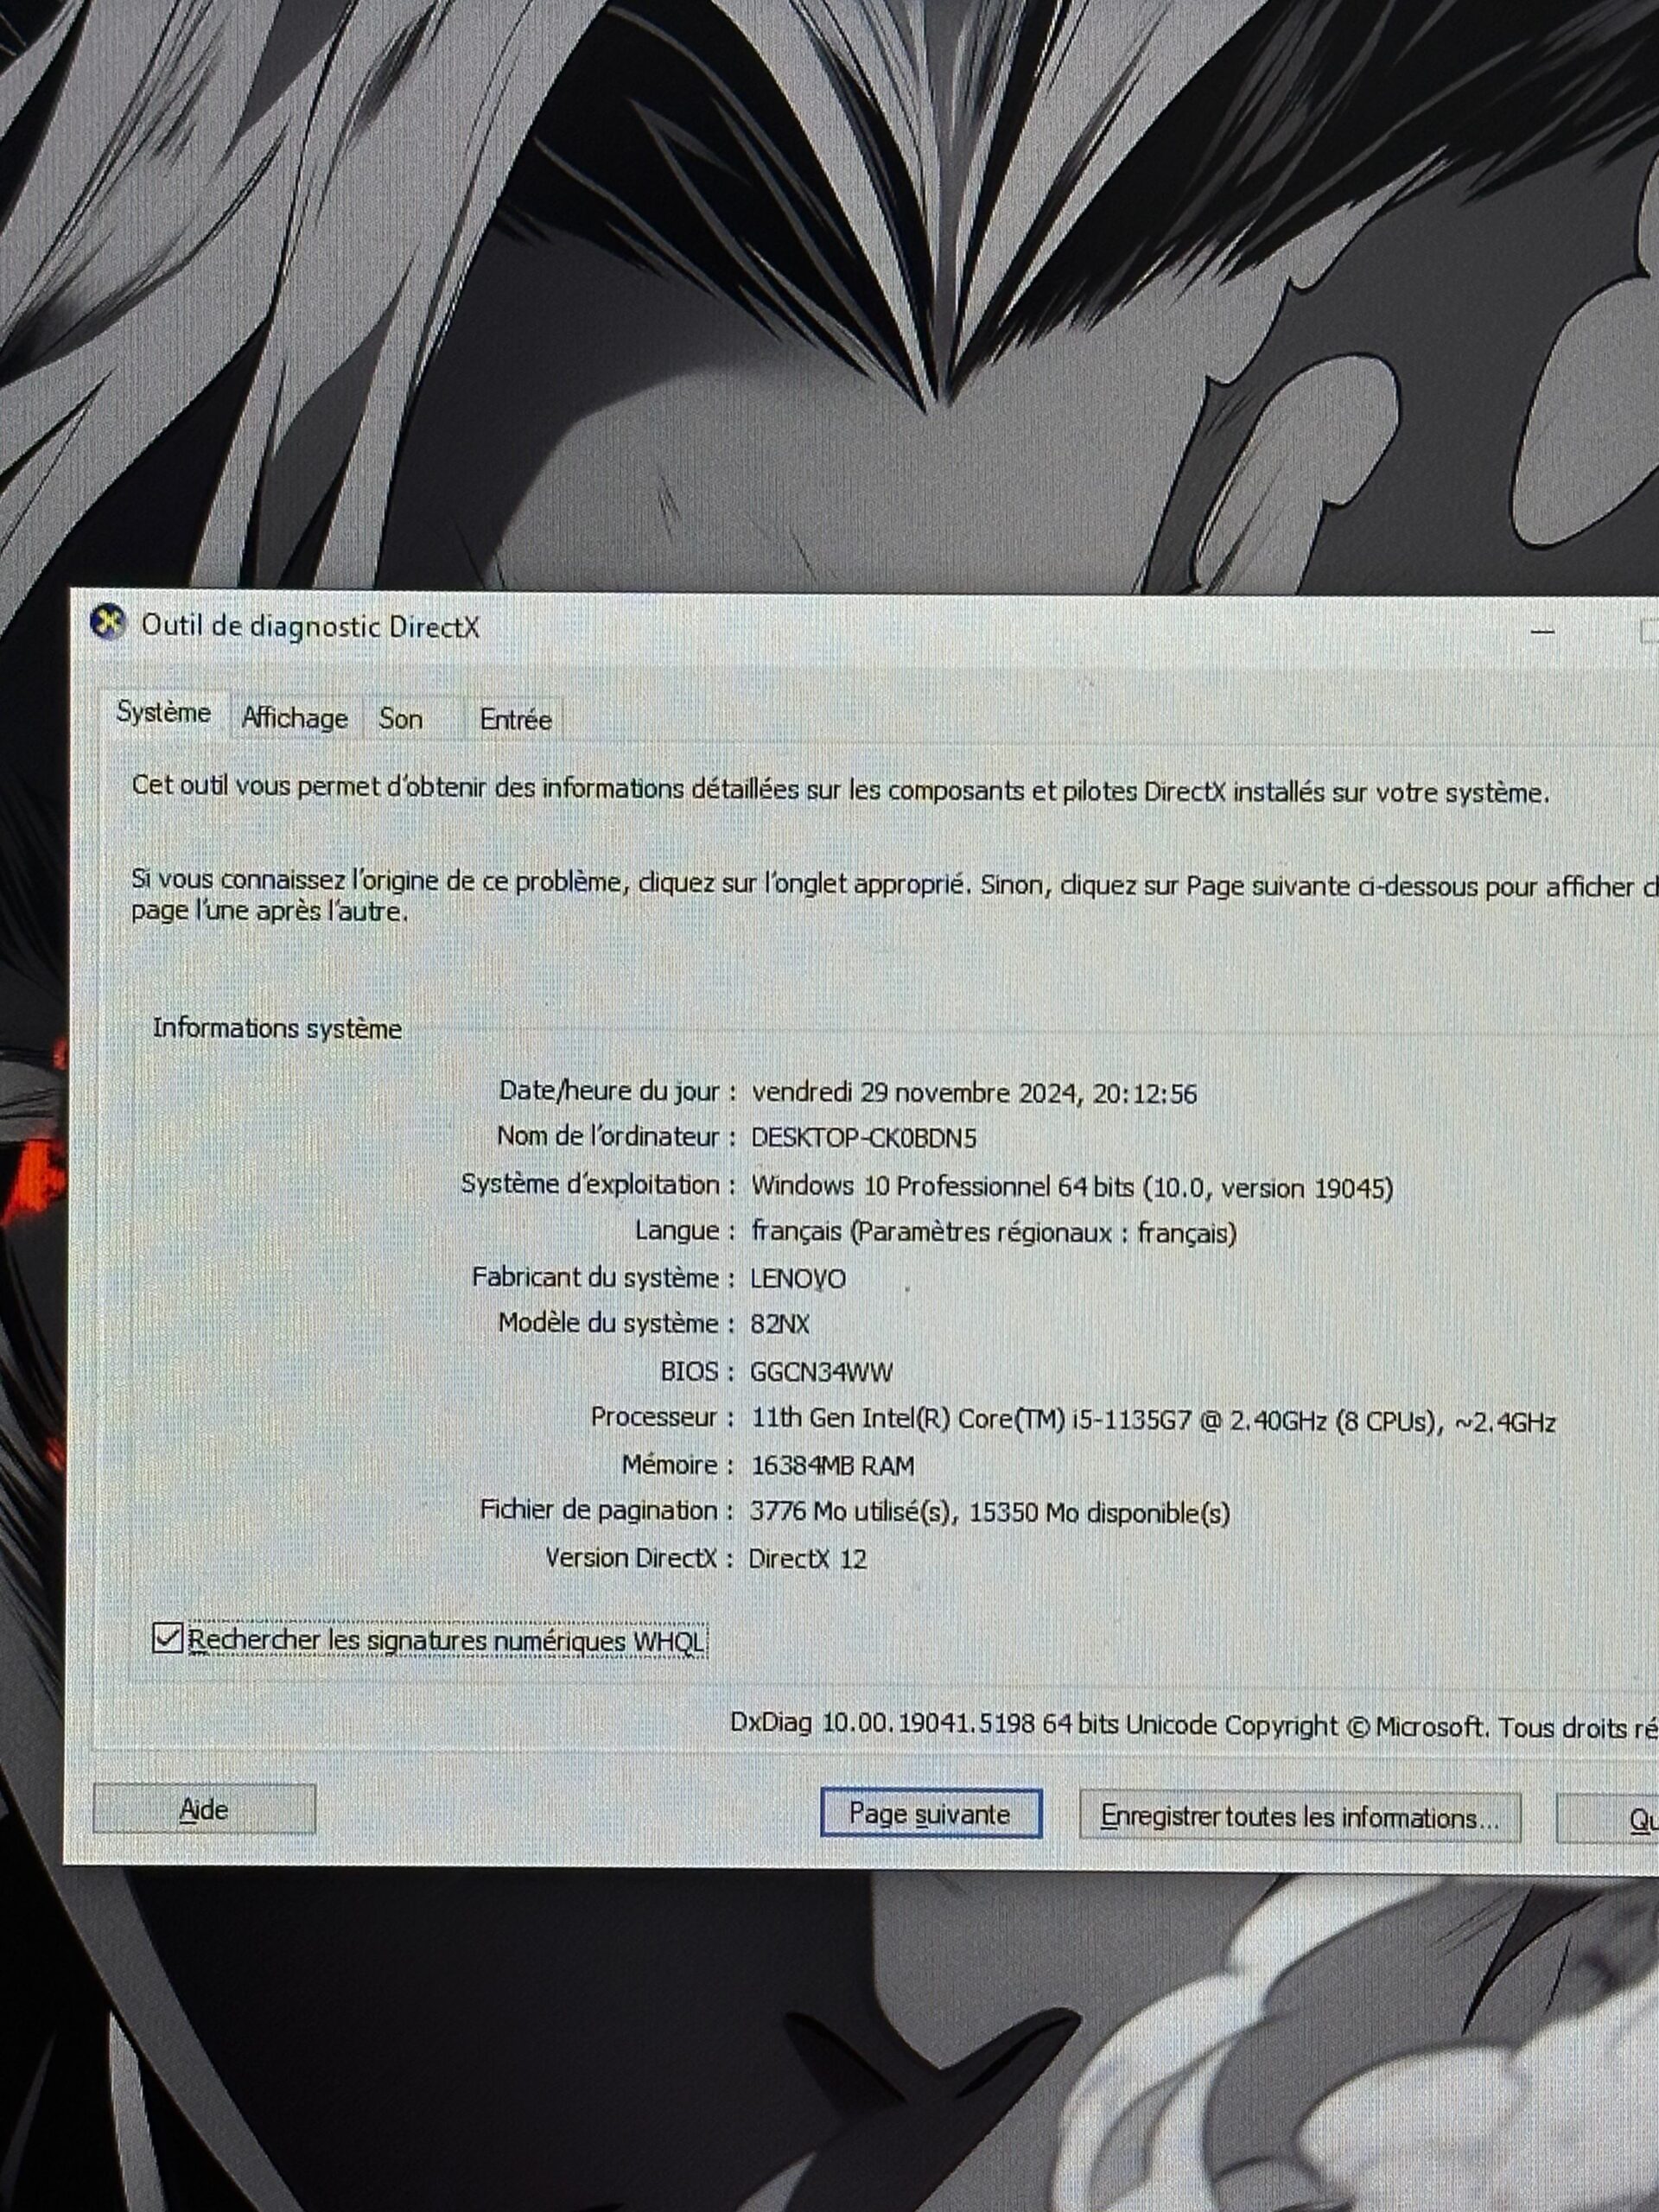
Task: Click the Page suivante button
Action: click(930, 1813)
